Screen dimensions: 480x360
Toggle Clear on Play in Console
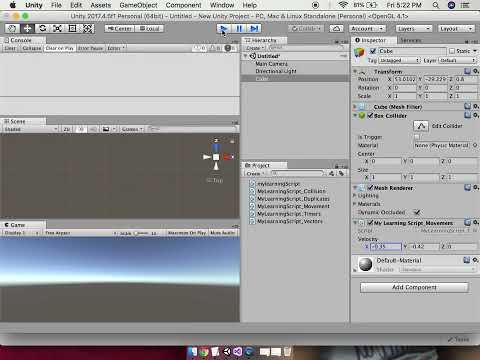60,48
